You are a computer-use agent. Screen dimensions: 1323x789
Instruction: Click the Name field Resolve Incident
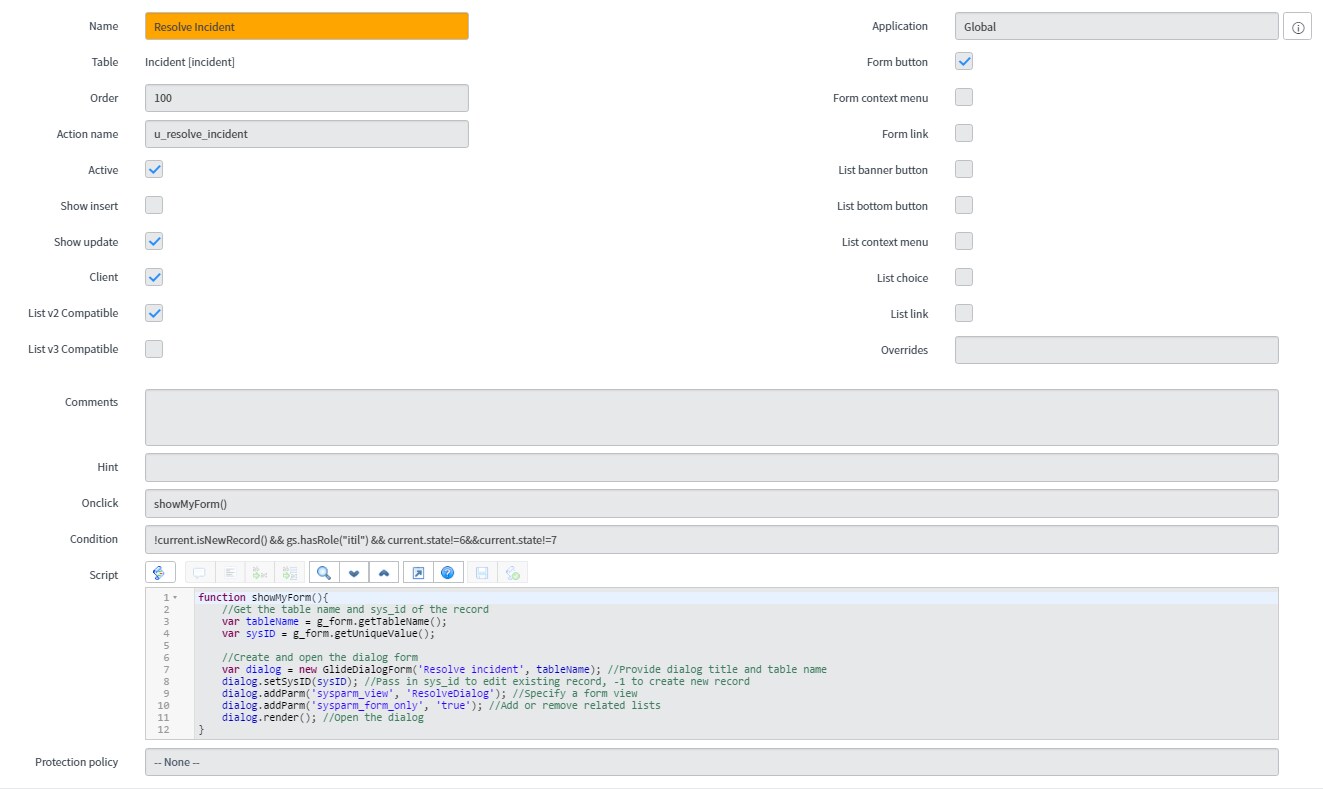(x=307, y=26)
